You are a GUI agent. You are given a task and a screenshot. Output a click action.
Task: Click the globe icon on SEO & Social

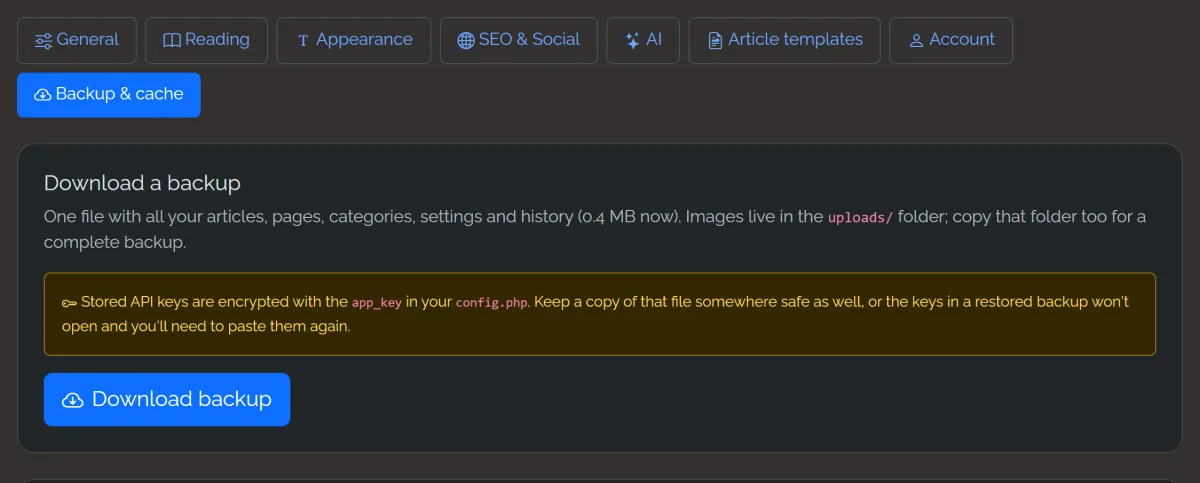(x=466, y=41)
